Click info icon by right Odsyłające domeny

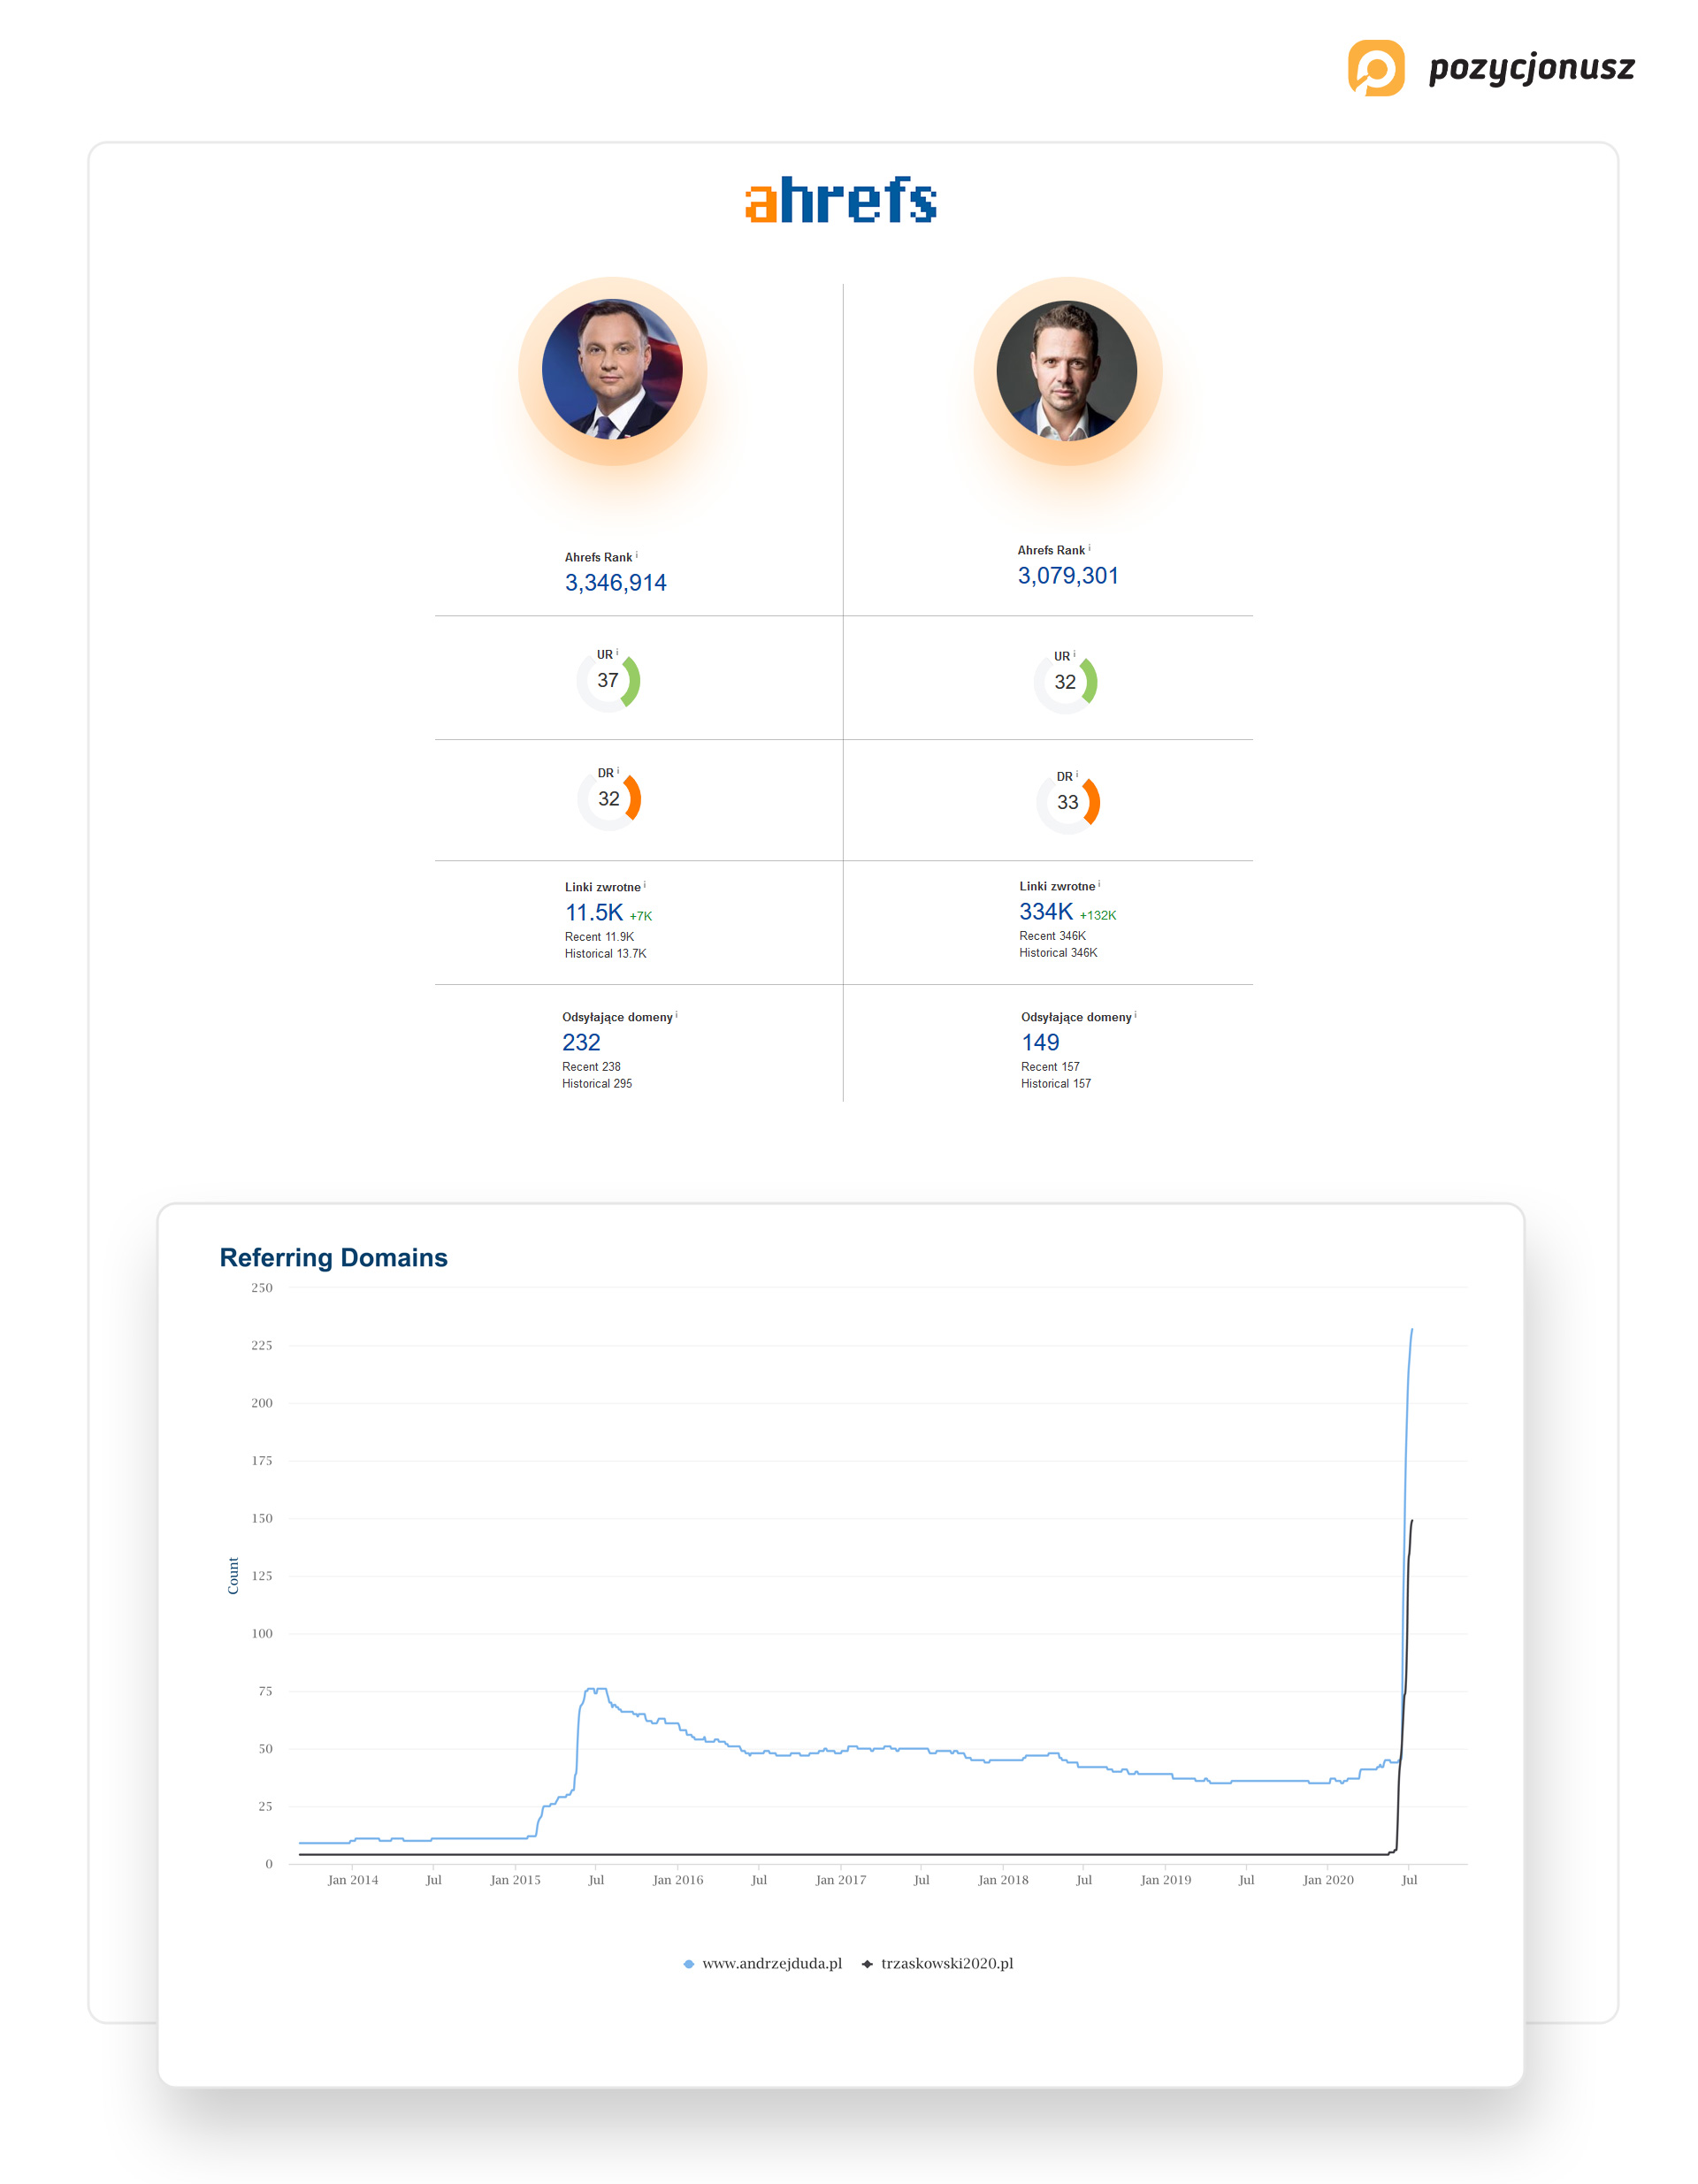click(x=1135, y=1014)
